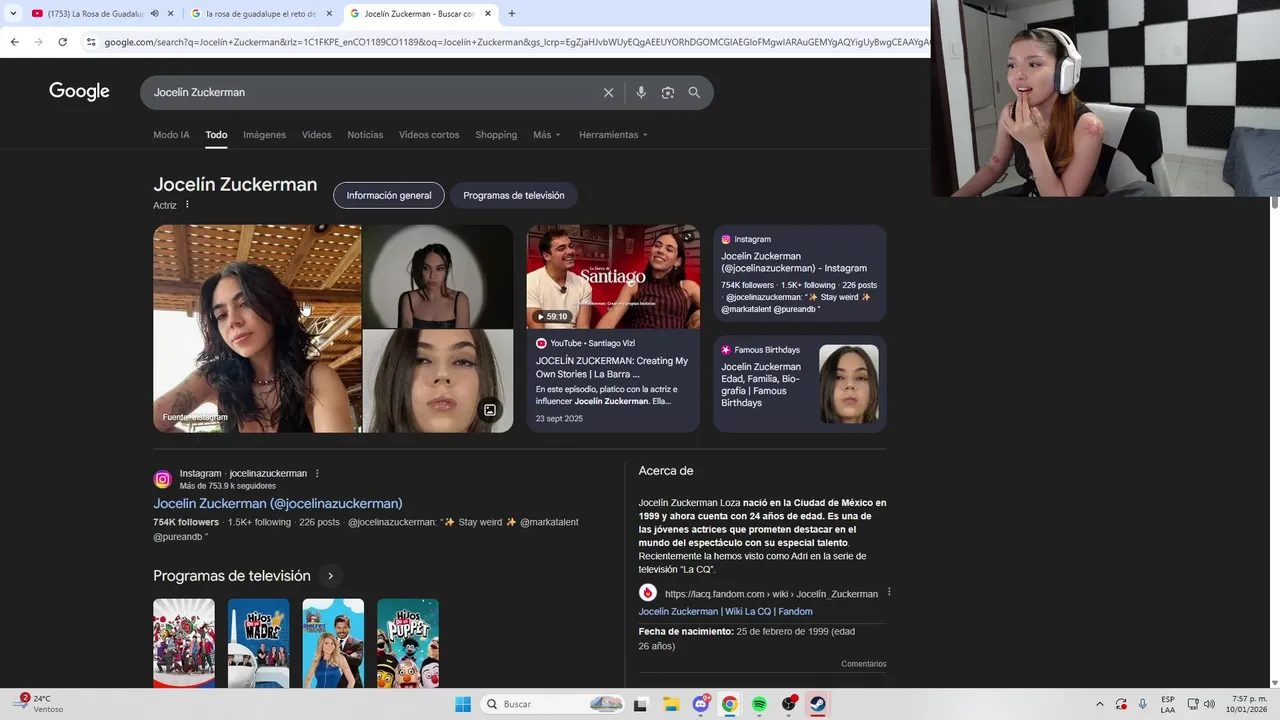This screenshot has width=1280, height=720.
Task: Open the Famous Birthdays card
Action: click(x=800, y=384)
